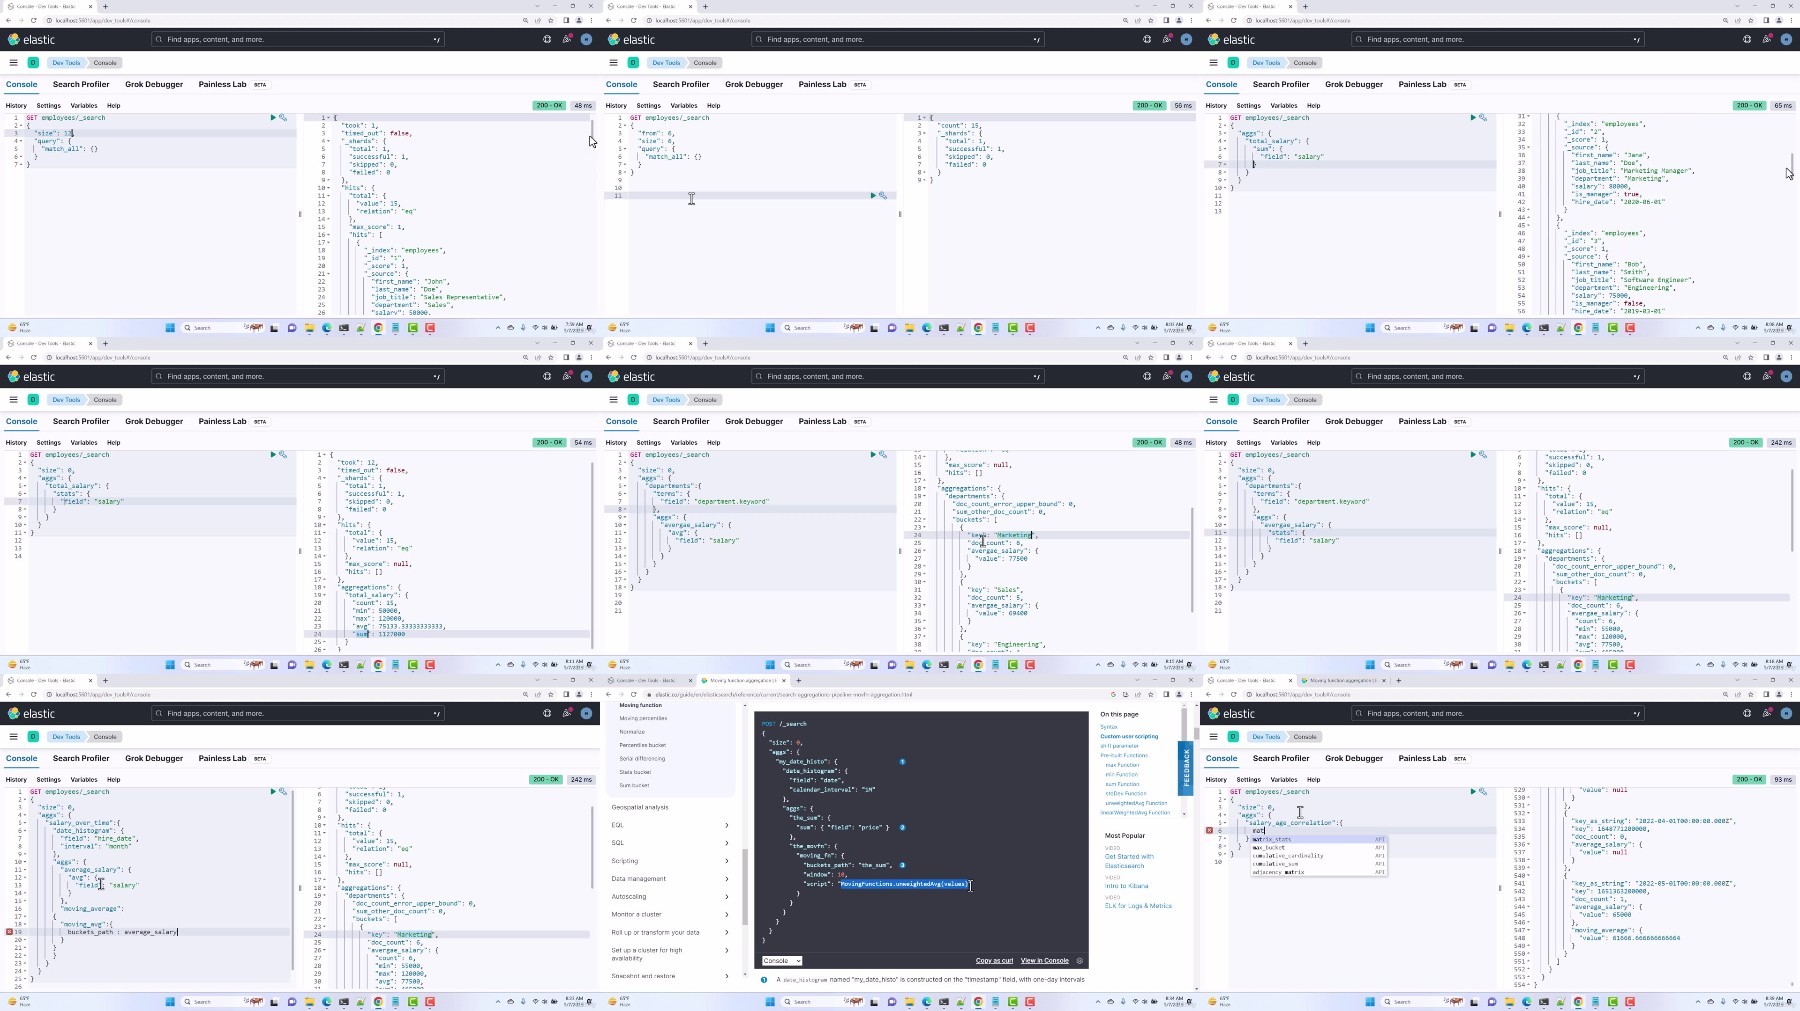Click docs left sidebar scrollbar thumb

[x=744, y=888]
